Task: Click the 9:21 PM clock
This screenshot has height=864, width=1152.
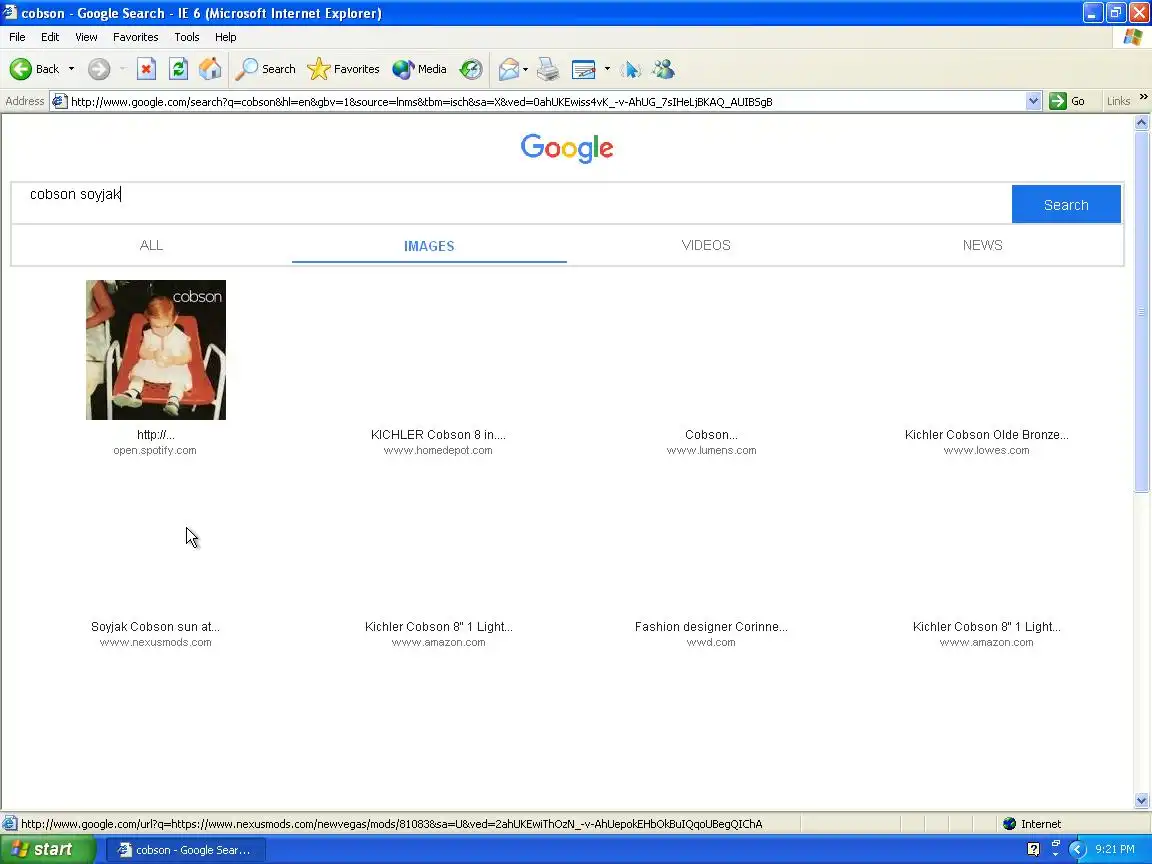Action: pyautogui.click(x=1115, y=849)
